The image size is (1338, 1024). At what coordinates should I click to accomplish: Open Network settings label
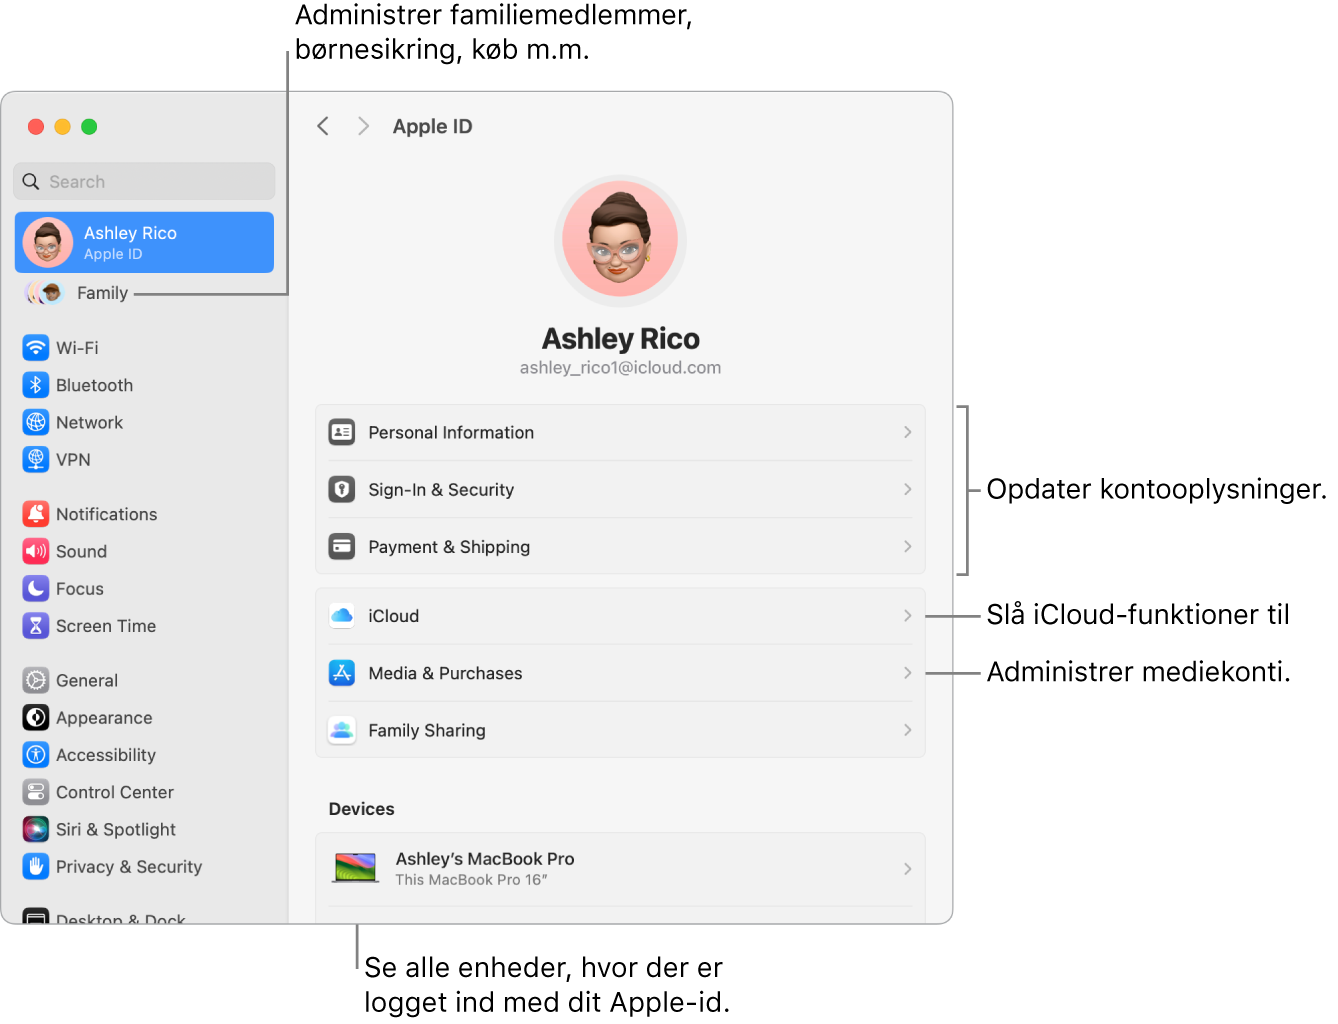click(x=89, y=422)
